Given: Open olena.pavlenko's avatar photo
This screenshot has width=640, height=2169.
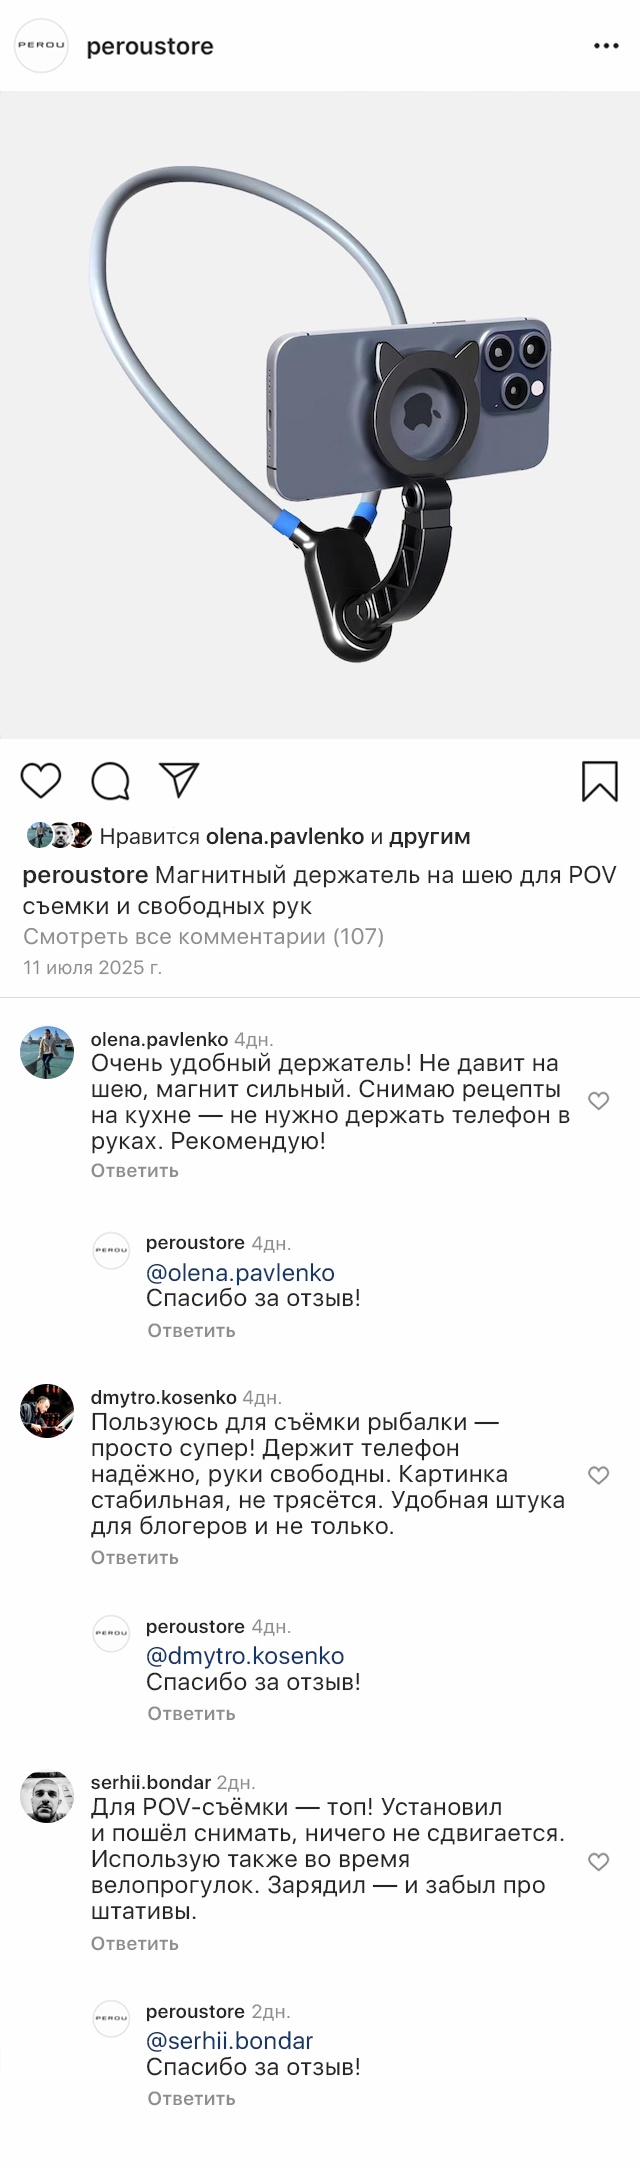Looking at the screenshot, I should [x=47, y=1052].
